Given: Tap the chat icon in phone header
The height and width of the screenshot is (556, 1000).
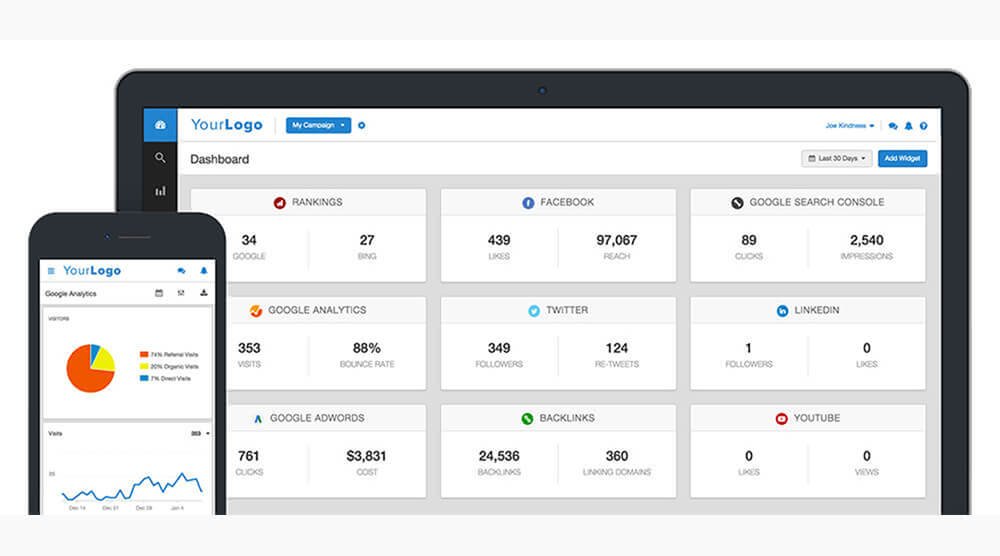Looking at the screenshot, I should coord(182,271).
